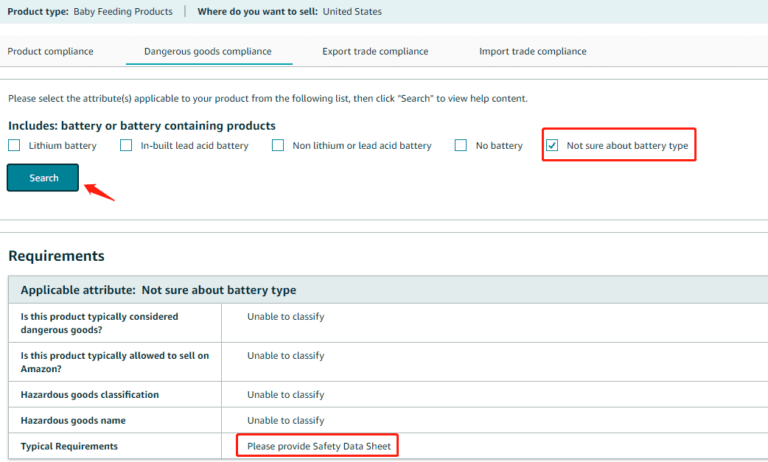Enable the In-built lead acid battery option
The width and height of the screenshot is (768, 462).
coord(126,146)
